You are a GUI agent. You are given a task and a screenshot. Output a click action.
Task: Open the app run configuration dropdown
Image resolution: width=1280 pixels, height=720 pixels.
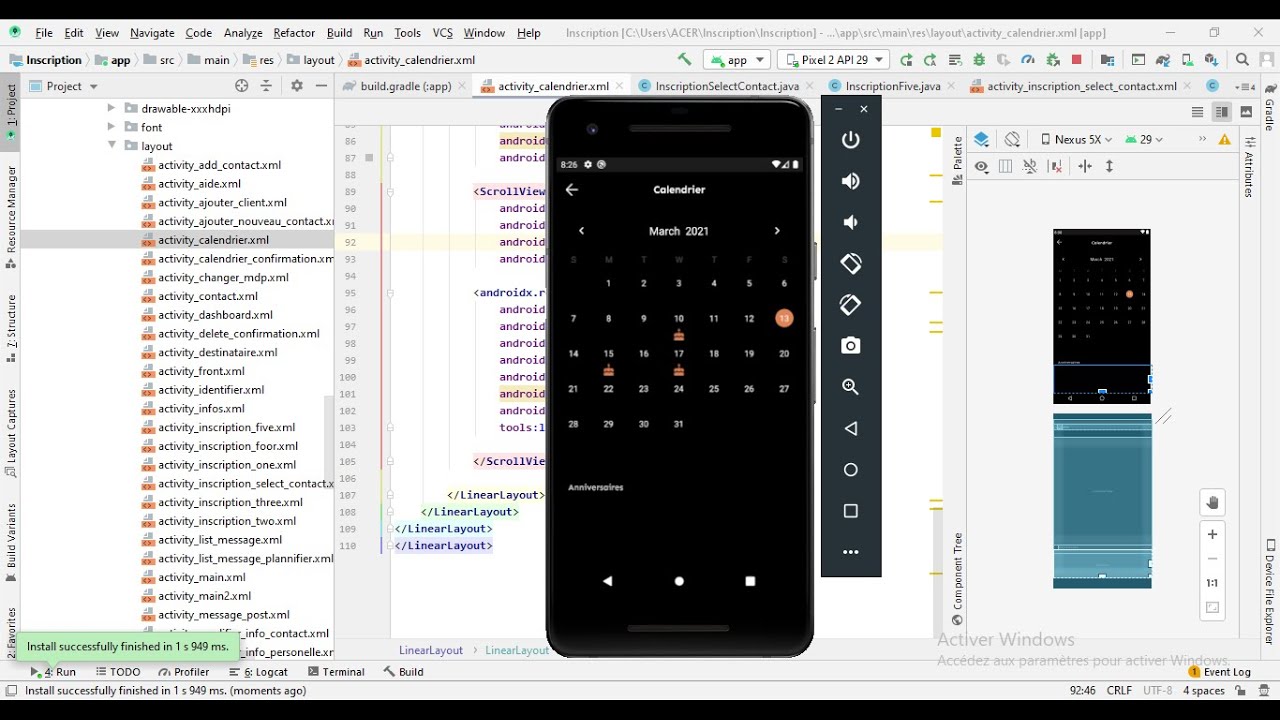[736, 60]
